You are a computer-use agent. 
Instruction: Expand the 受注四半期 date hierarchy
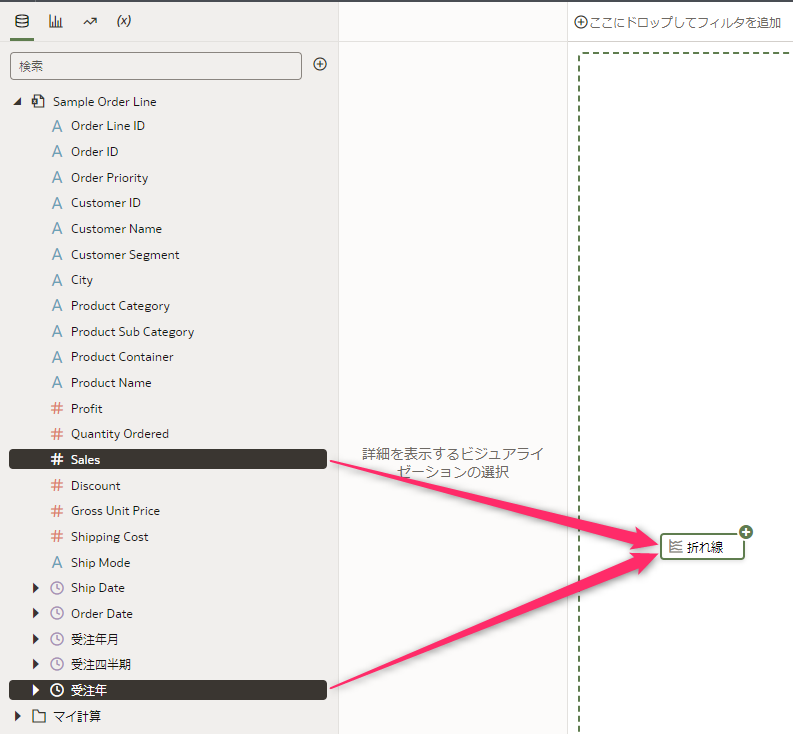(x=35, y=664)
